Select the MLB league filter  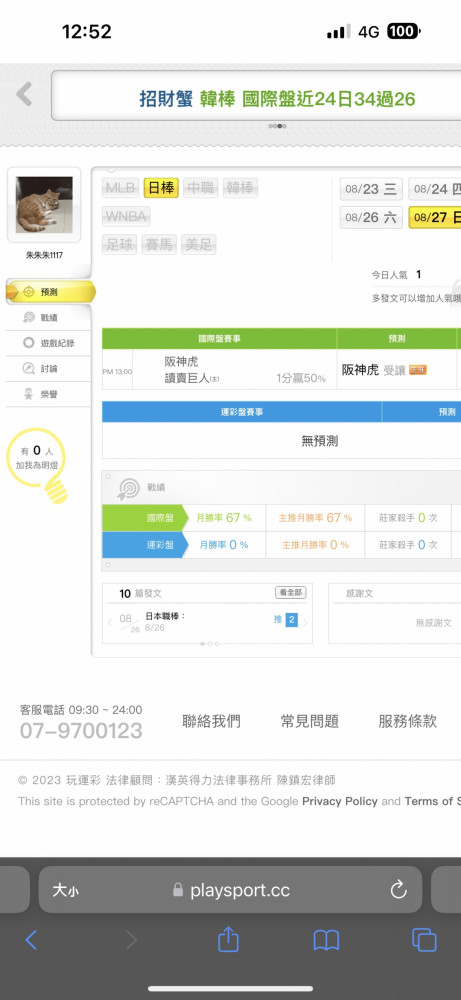[x=121, y=188]
